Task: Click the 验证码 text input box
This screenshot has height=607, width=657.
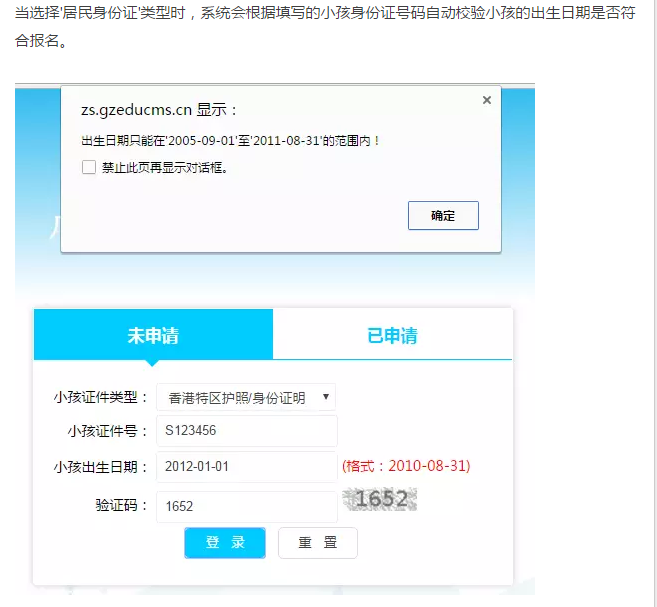Action: (246, 506)
